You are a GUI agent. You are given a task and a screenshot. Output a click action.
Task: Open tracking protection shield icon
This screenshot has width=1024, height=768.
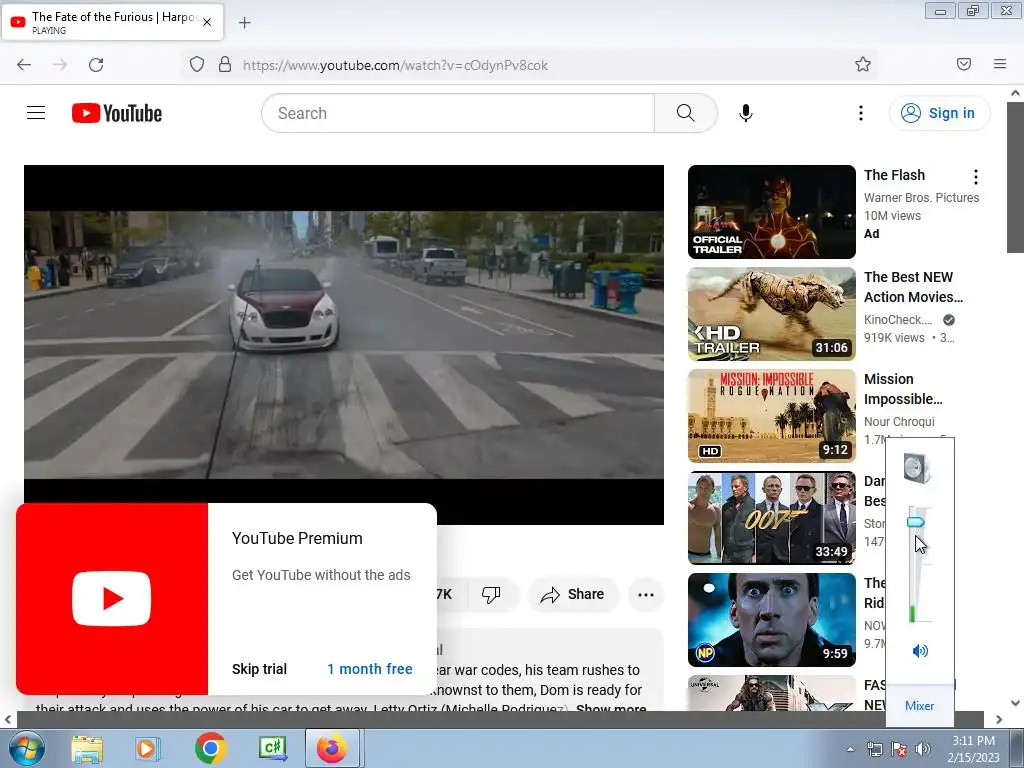point(197,65)
